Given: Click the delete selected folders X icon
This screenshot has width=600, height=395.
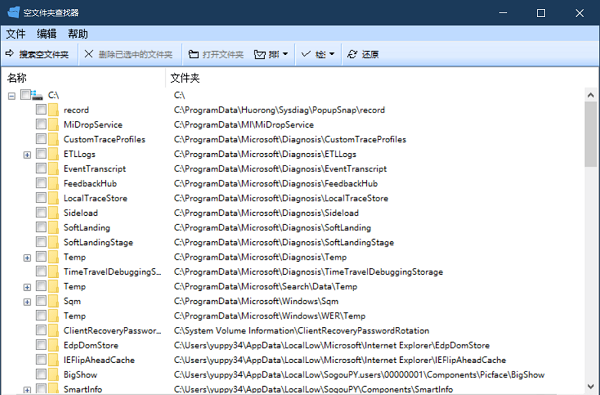Looking at the screenshot, I should click(88, 54).
